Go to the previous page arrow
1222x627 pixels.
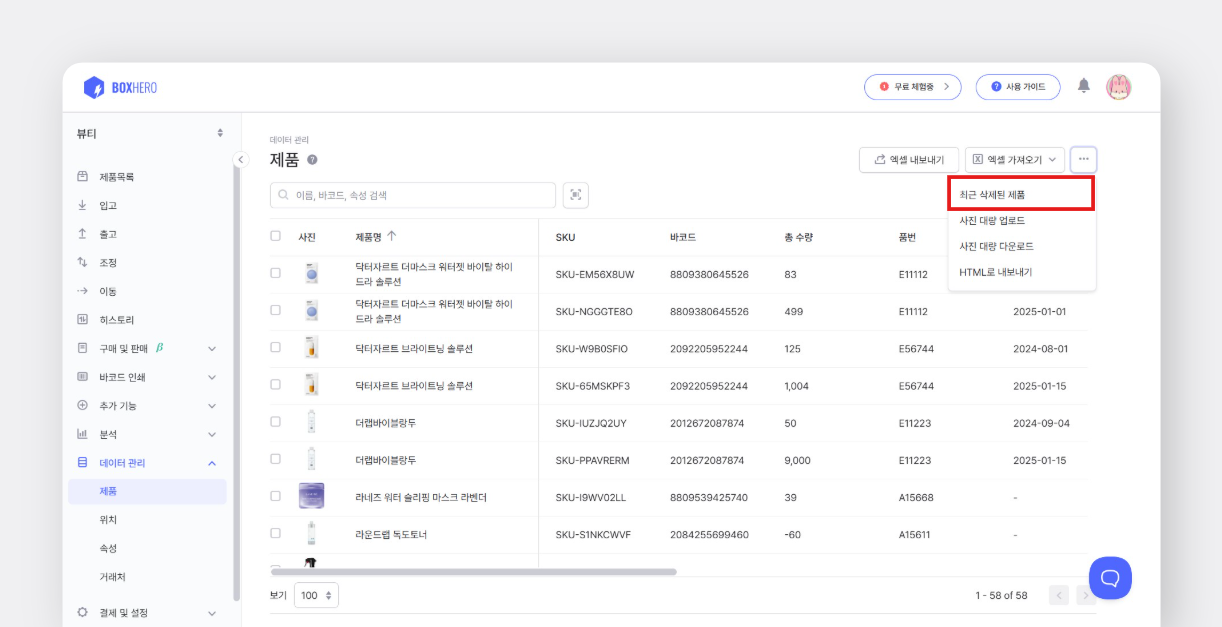pos(1059,595)
